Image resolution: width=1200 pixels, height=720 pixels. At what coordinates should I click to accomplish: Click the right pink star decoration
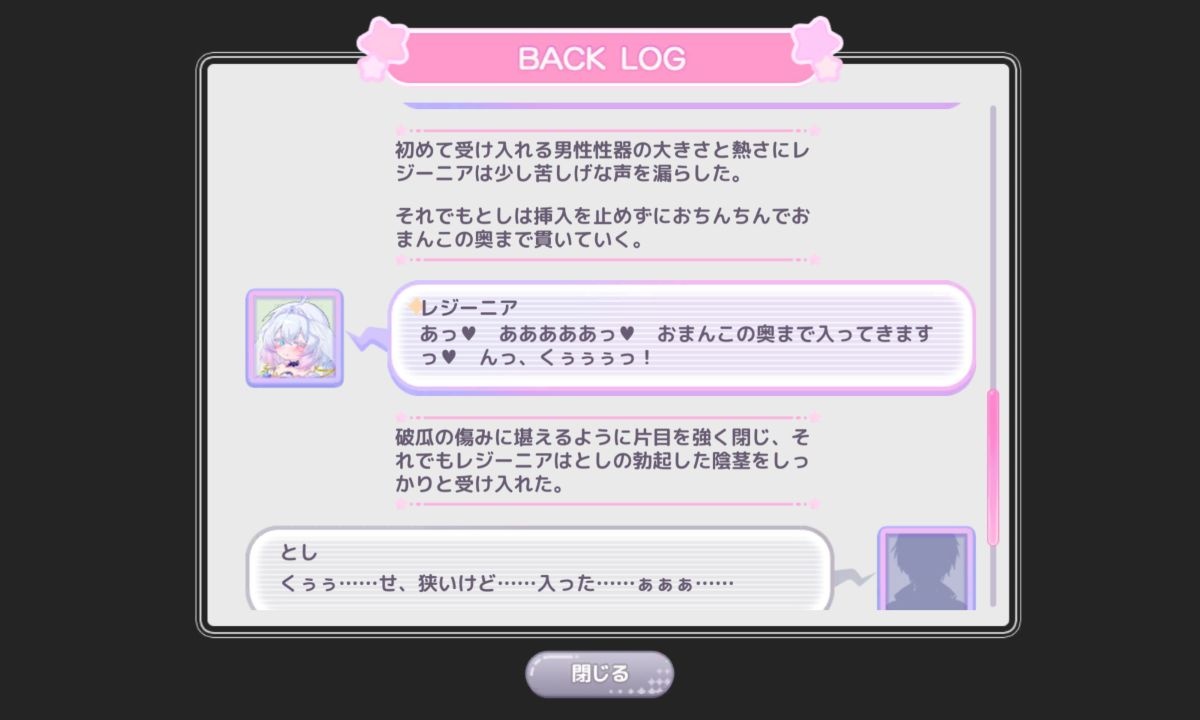pyautogui.click(x=819, y=48)
